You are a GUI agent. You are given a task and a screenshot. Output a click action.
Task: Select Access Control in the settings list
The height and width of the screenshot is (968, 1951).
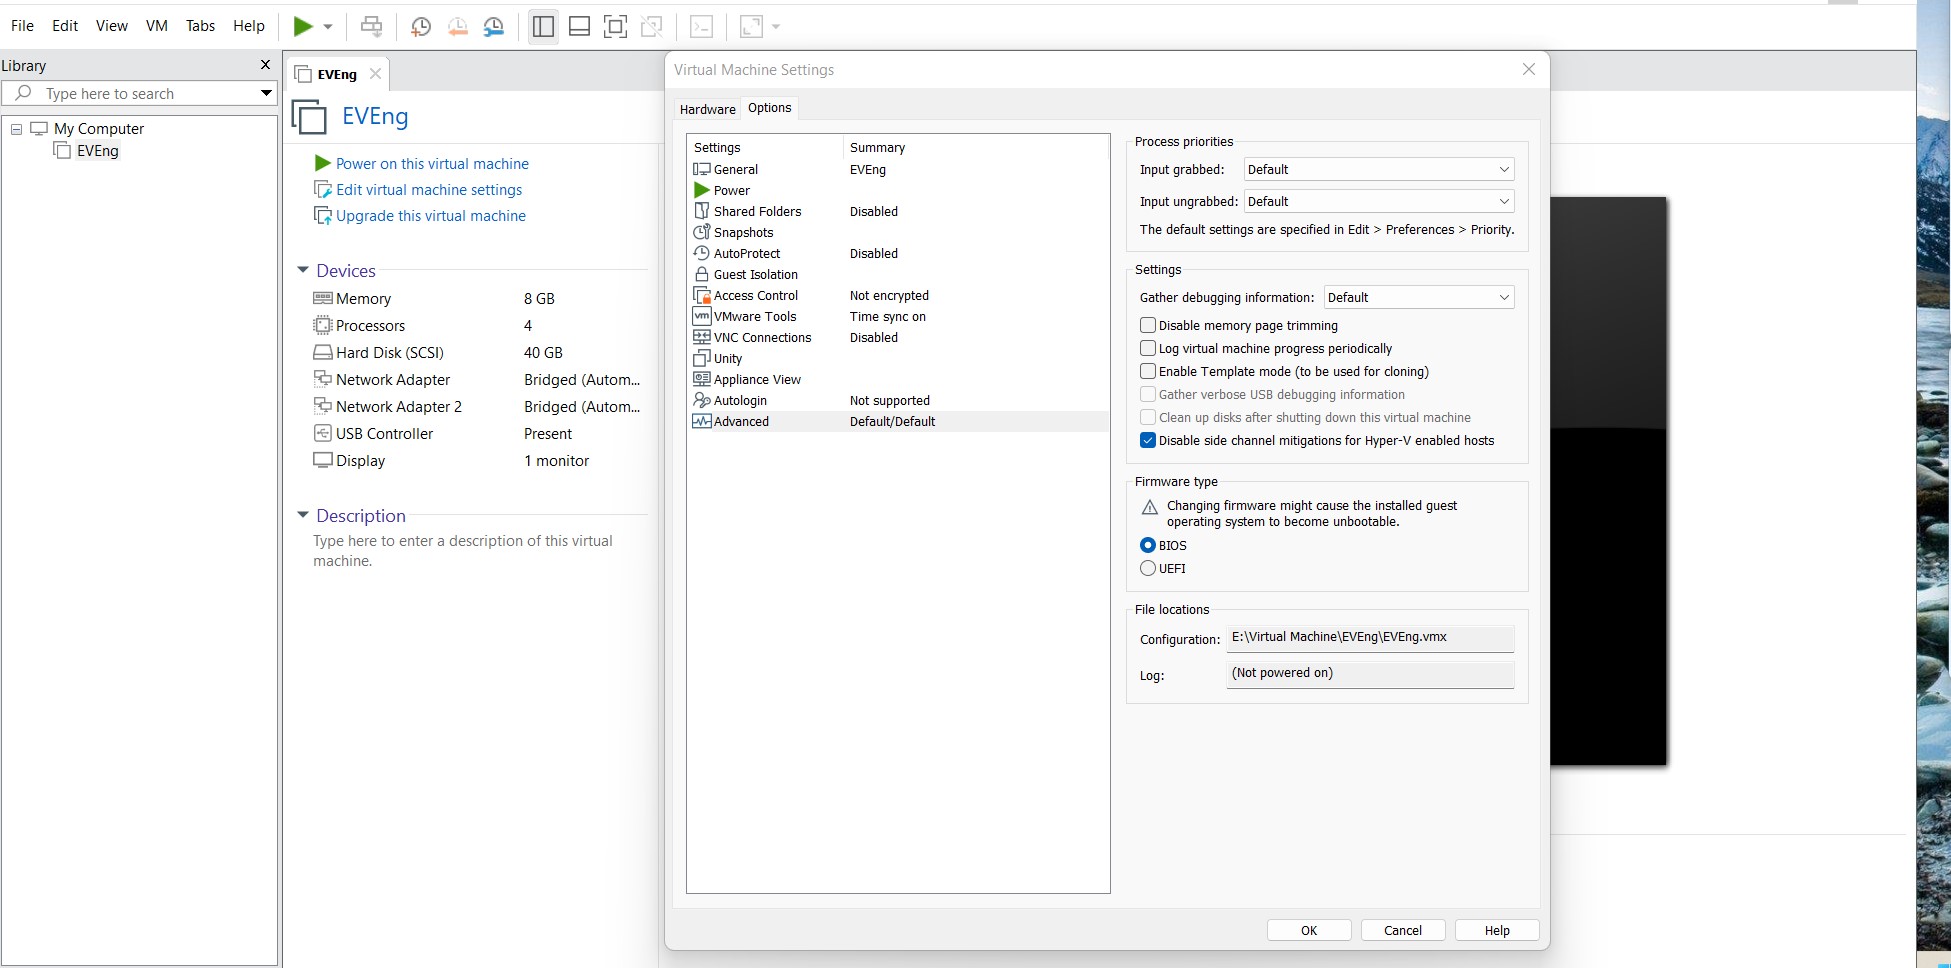point(898,296)
